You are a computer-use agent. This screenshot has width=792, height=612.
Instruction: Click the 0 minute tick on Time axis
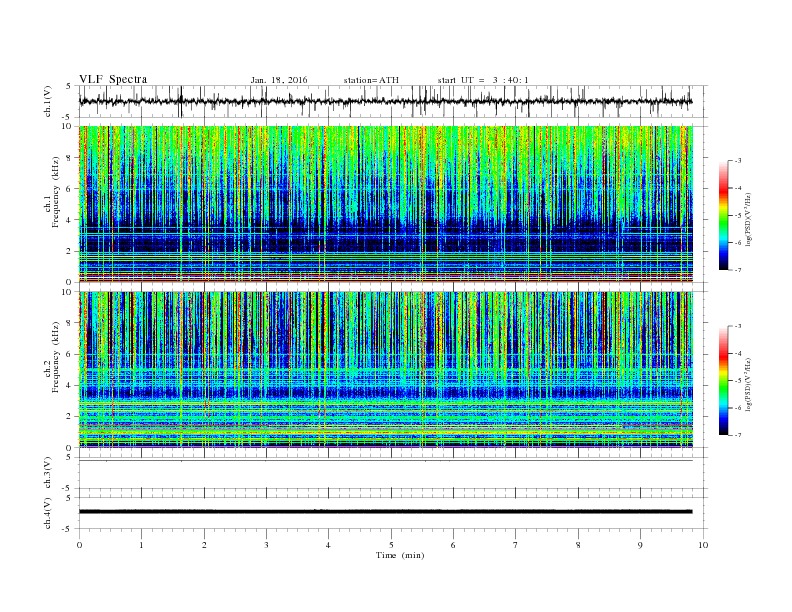click(x=79, y=545)
